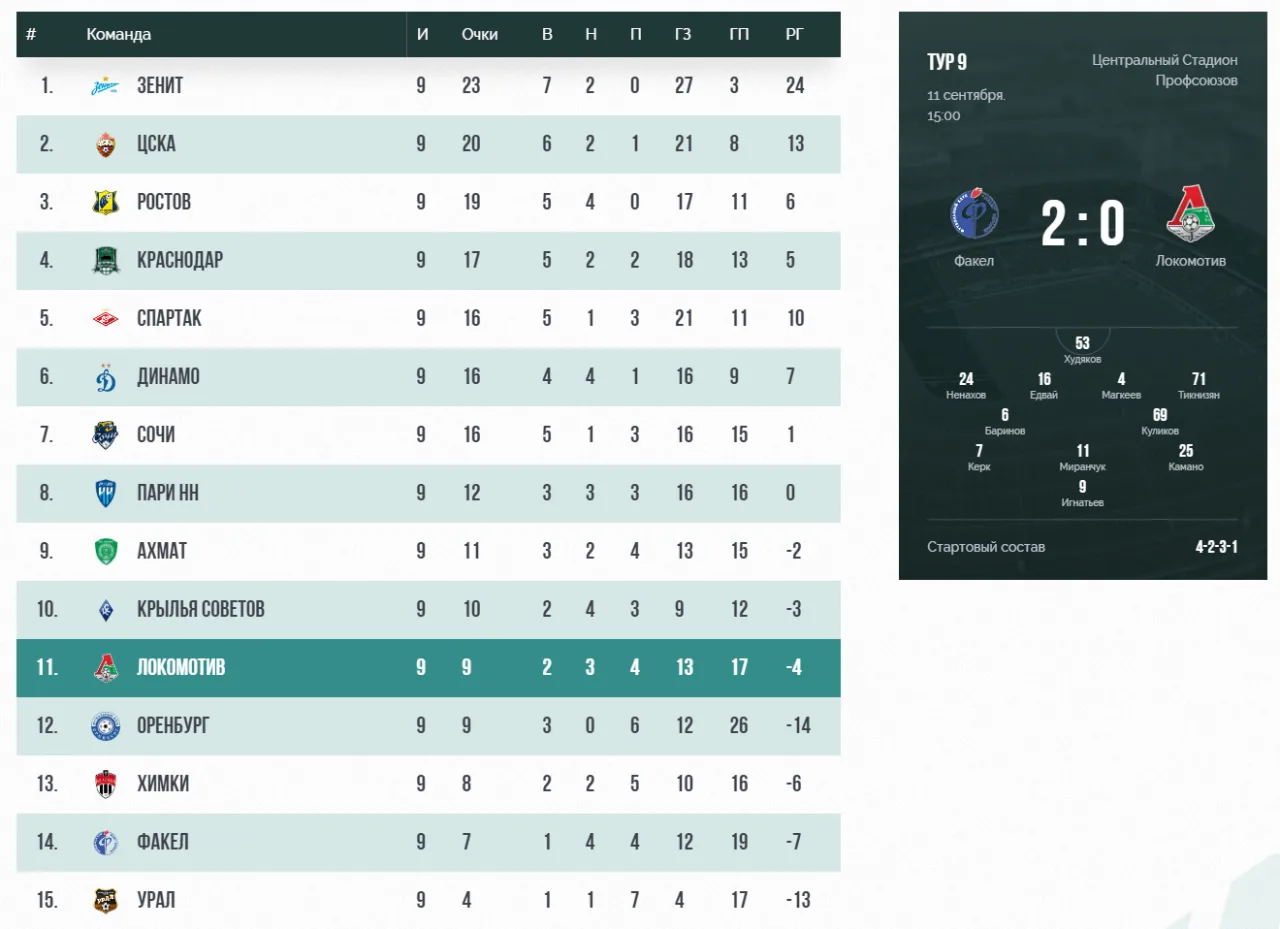The width and height of the screenshot is (1280, 929).
Task: Select player 11 Миранчук in lineup
Action: [1082, 458]
